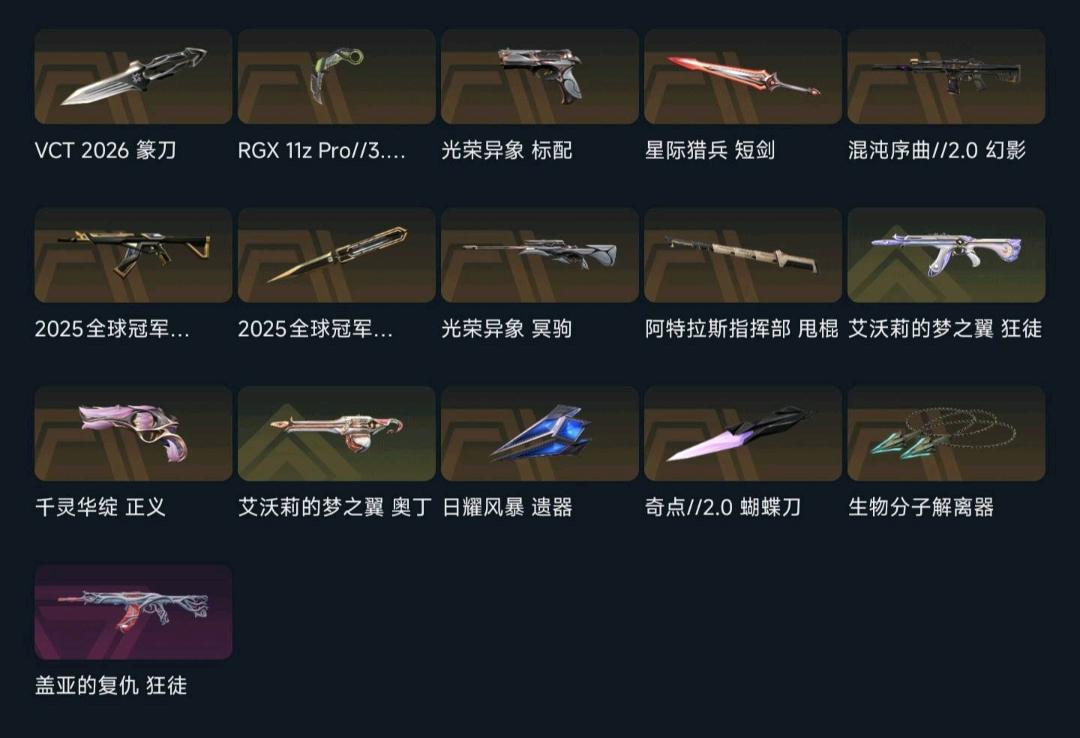Choose the 光荣异象 标配 pistol skin
The height and width of the screenshot is (738, 1080).
tap(539, 76)
